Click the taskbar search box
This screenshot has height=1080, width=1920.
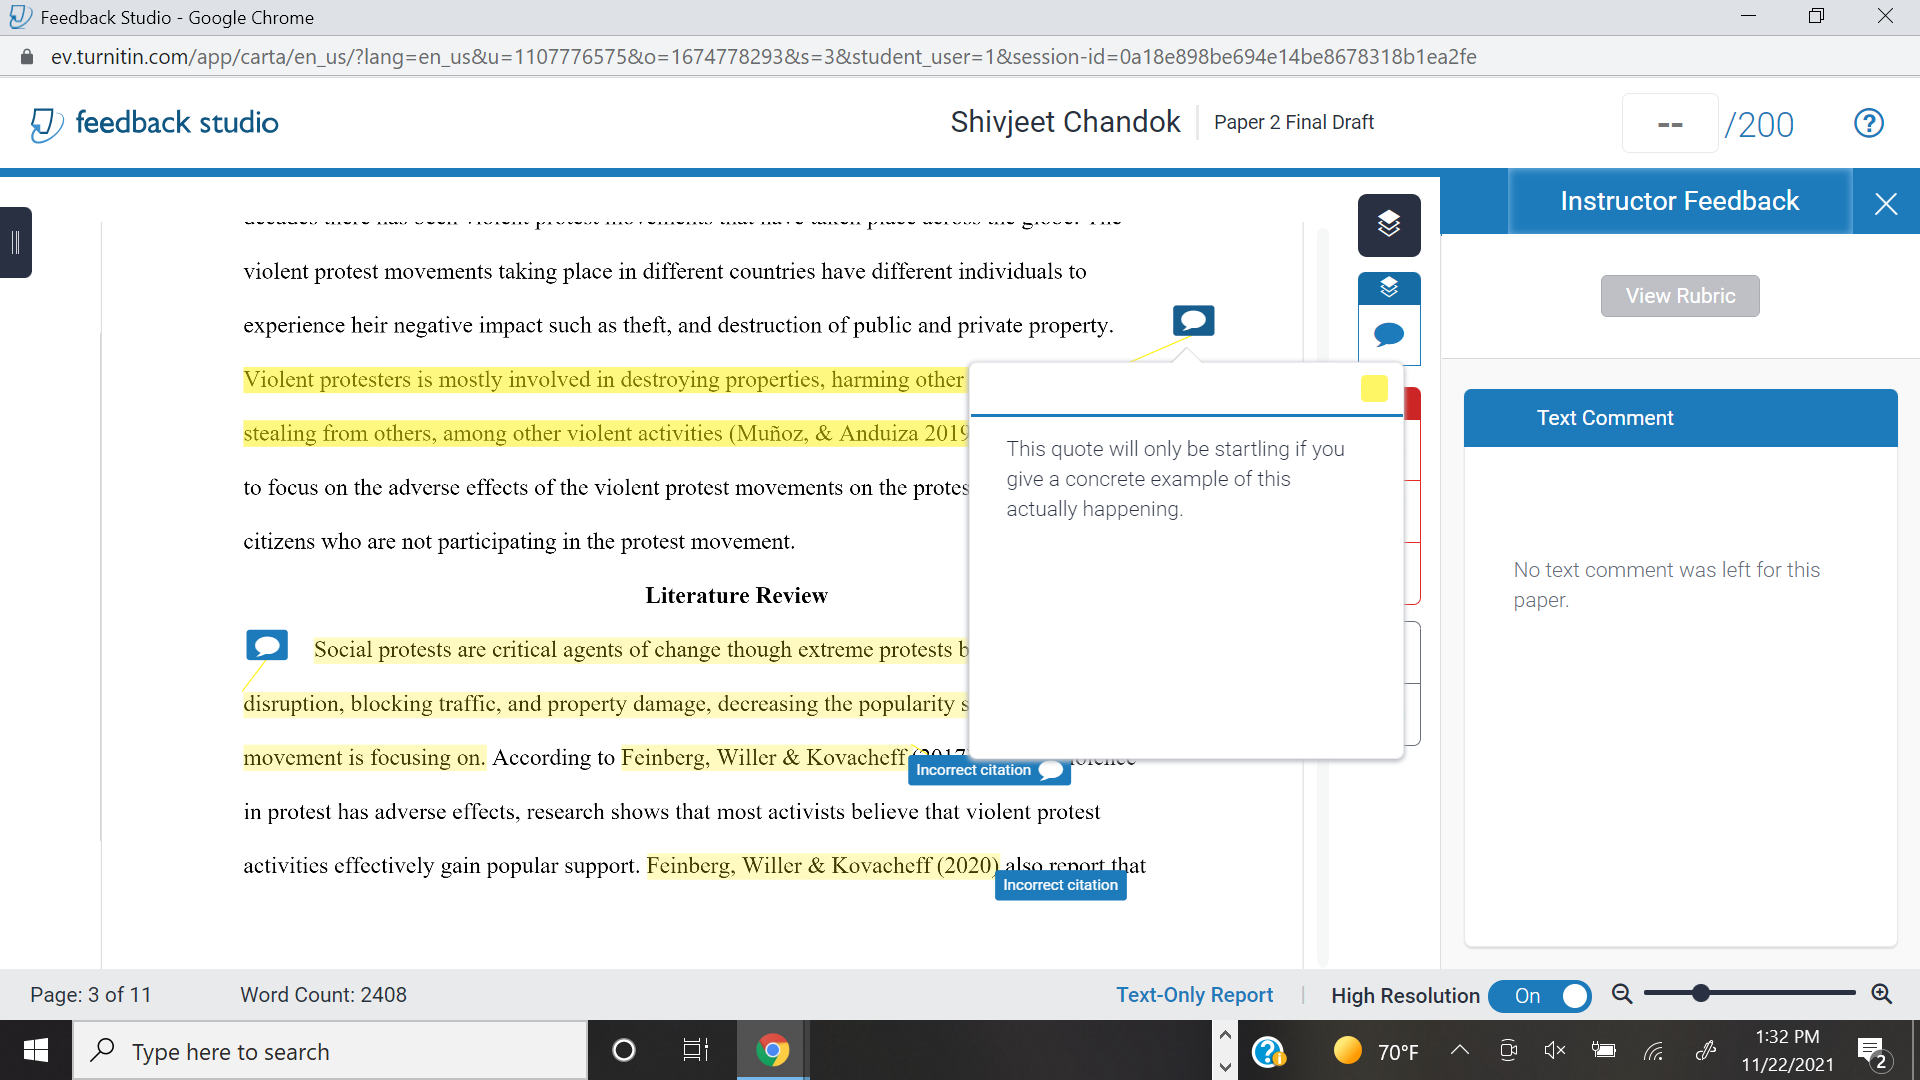(330, 1050)
